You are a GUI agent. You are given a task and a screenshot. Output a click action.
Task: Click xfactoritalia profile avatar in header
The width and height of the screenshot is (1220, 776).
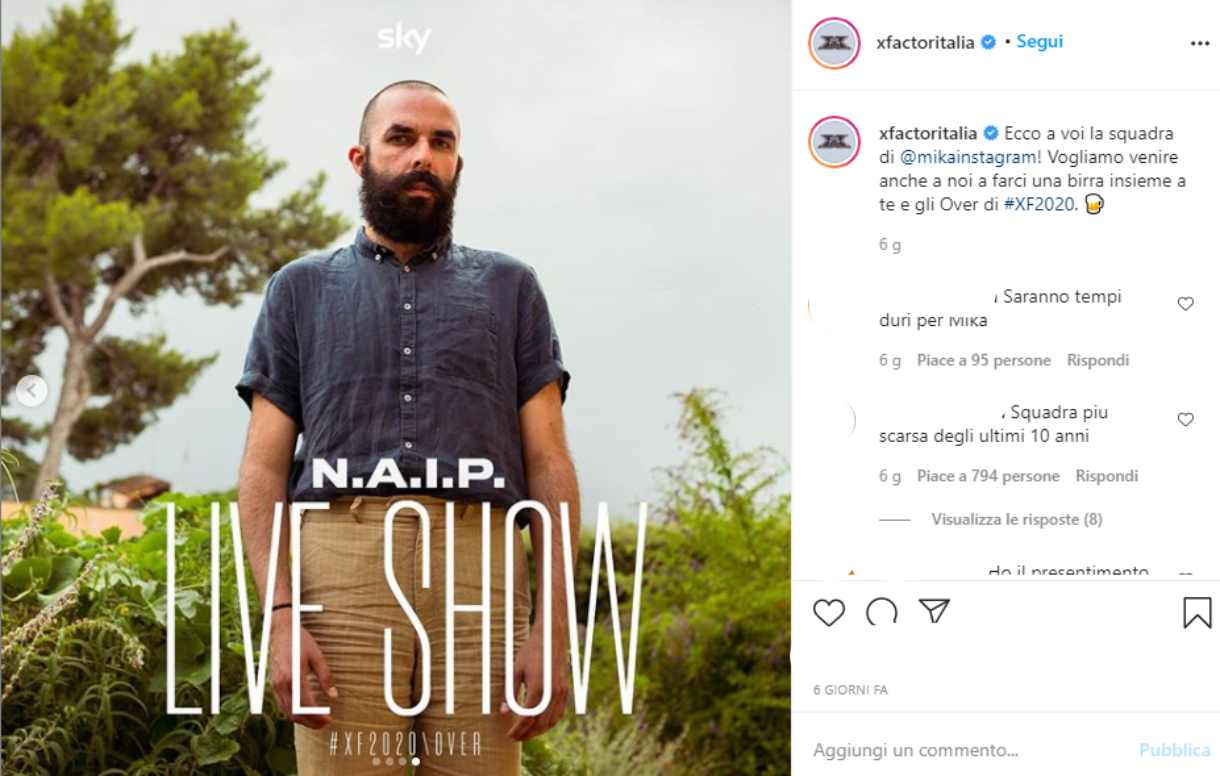[x=834, y=43]
